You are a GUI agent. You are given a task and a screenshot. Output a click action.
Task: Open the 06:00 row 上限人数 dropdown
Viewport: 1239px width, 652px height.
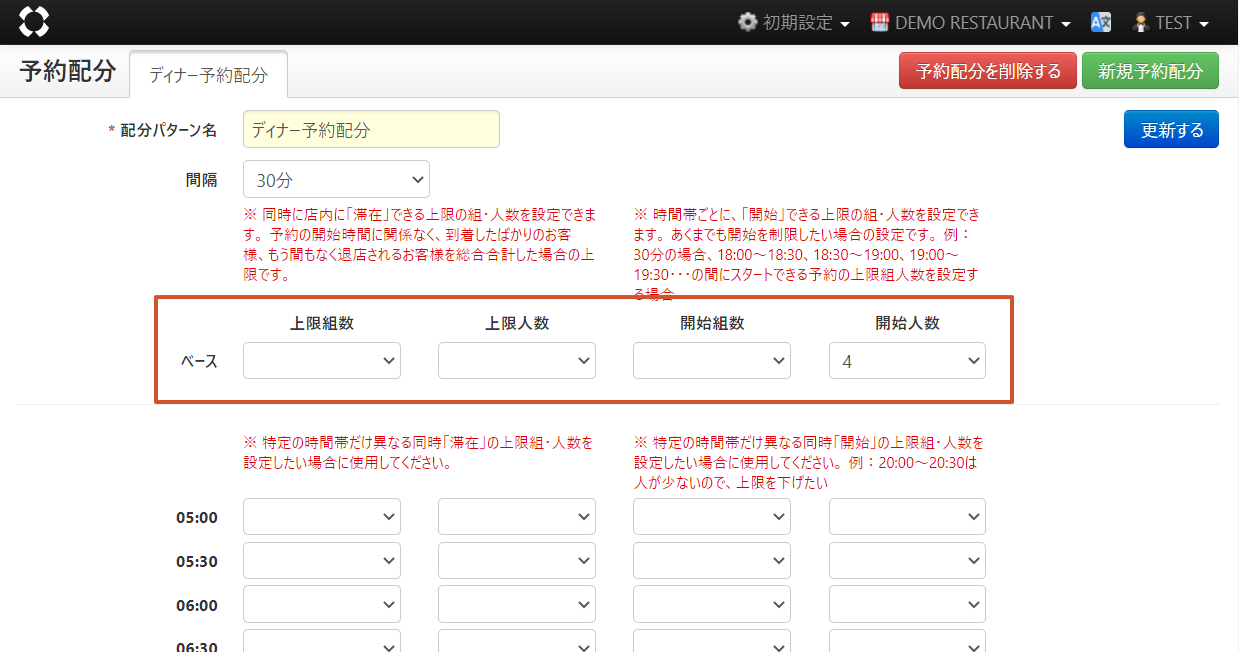point(517,604)
